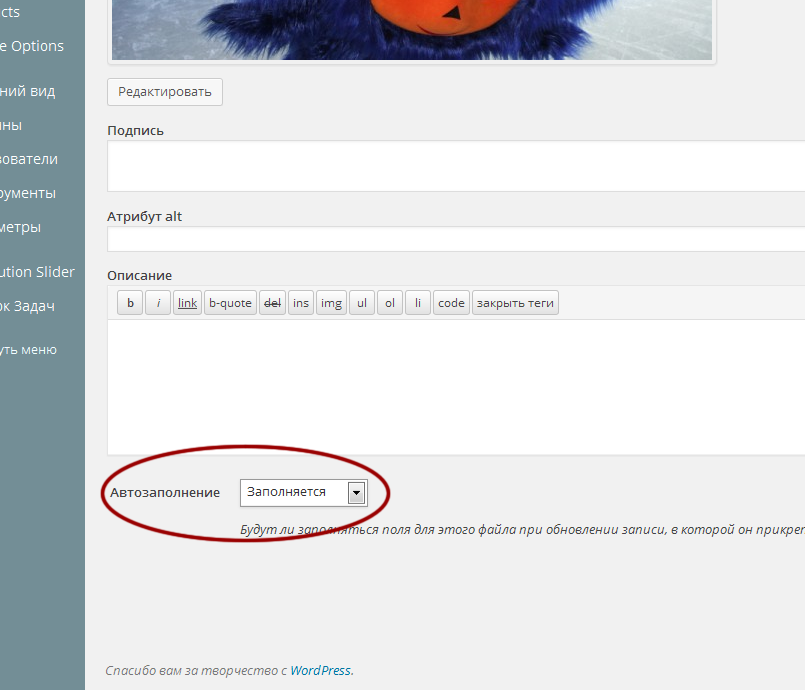Add a blockquote via b-quote button

[231, 303]
